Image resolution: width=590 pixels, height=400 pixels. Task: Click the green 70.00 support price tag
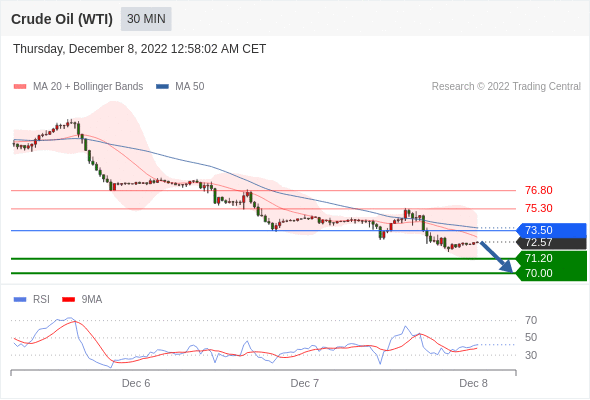[551, 273]
